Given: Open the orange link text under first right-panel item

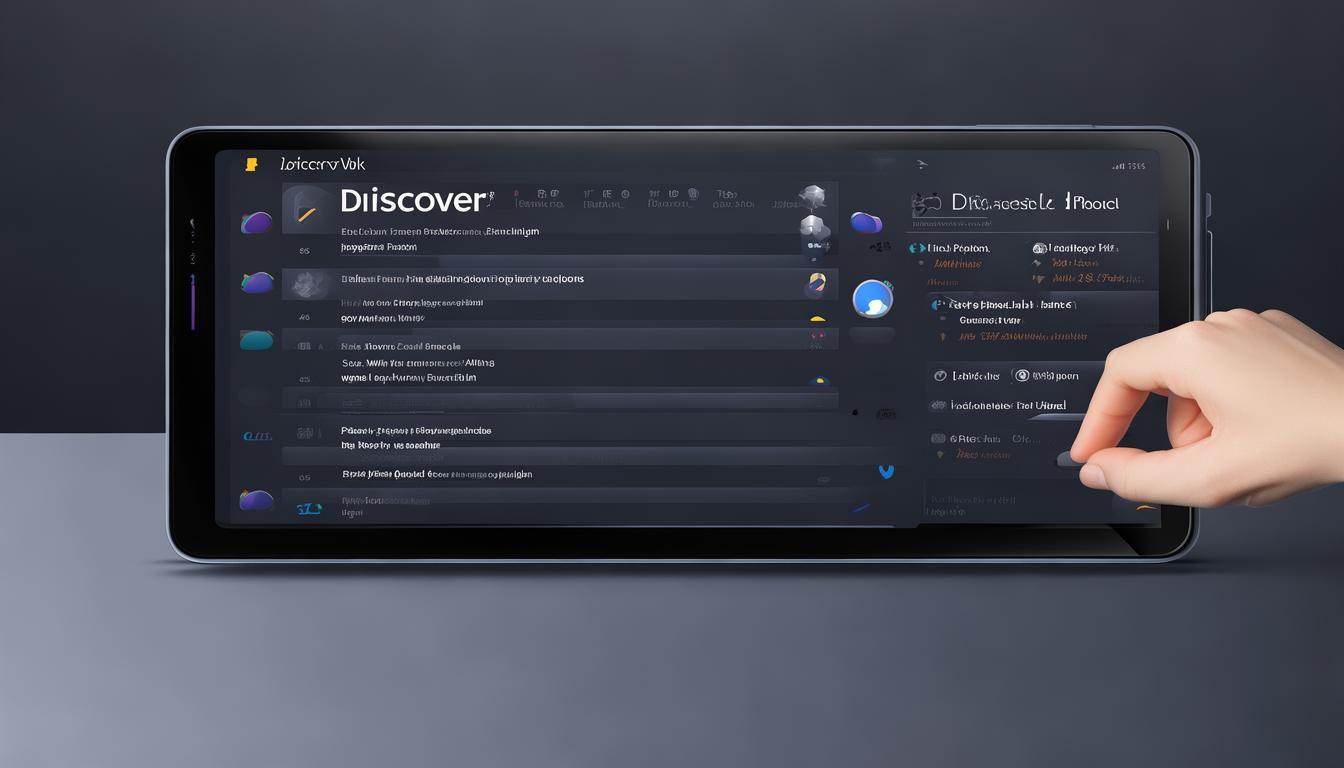Looking at the screenshot, I should click(x=957, y=264).
